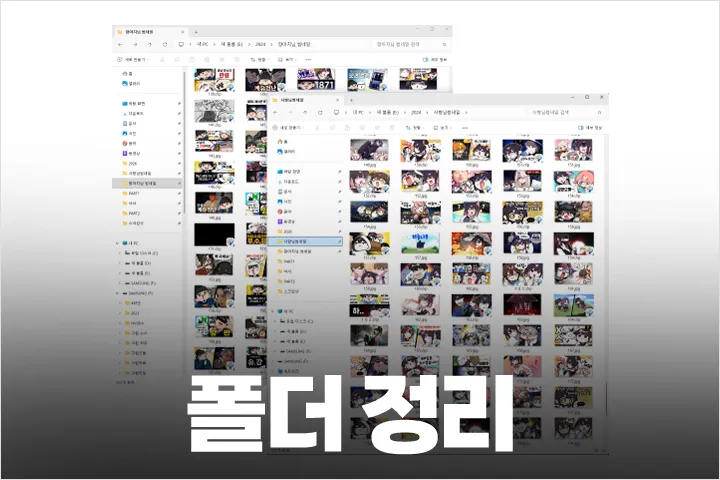
Task: Open 정렬 sort dropdown in front window
Action: (x=414, y=128)
